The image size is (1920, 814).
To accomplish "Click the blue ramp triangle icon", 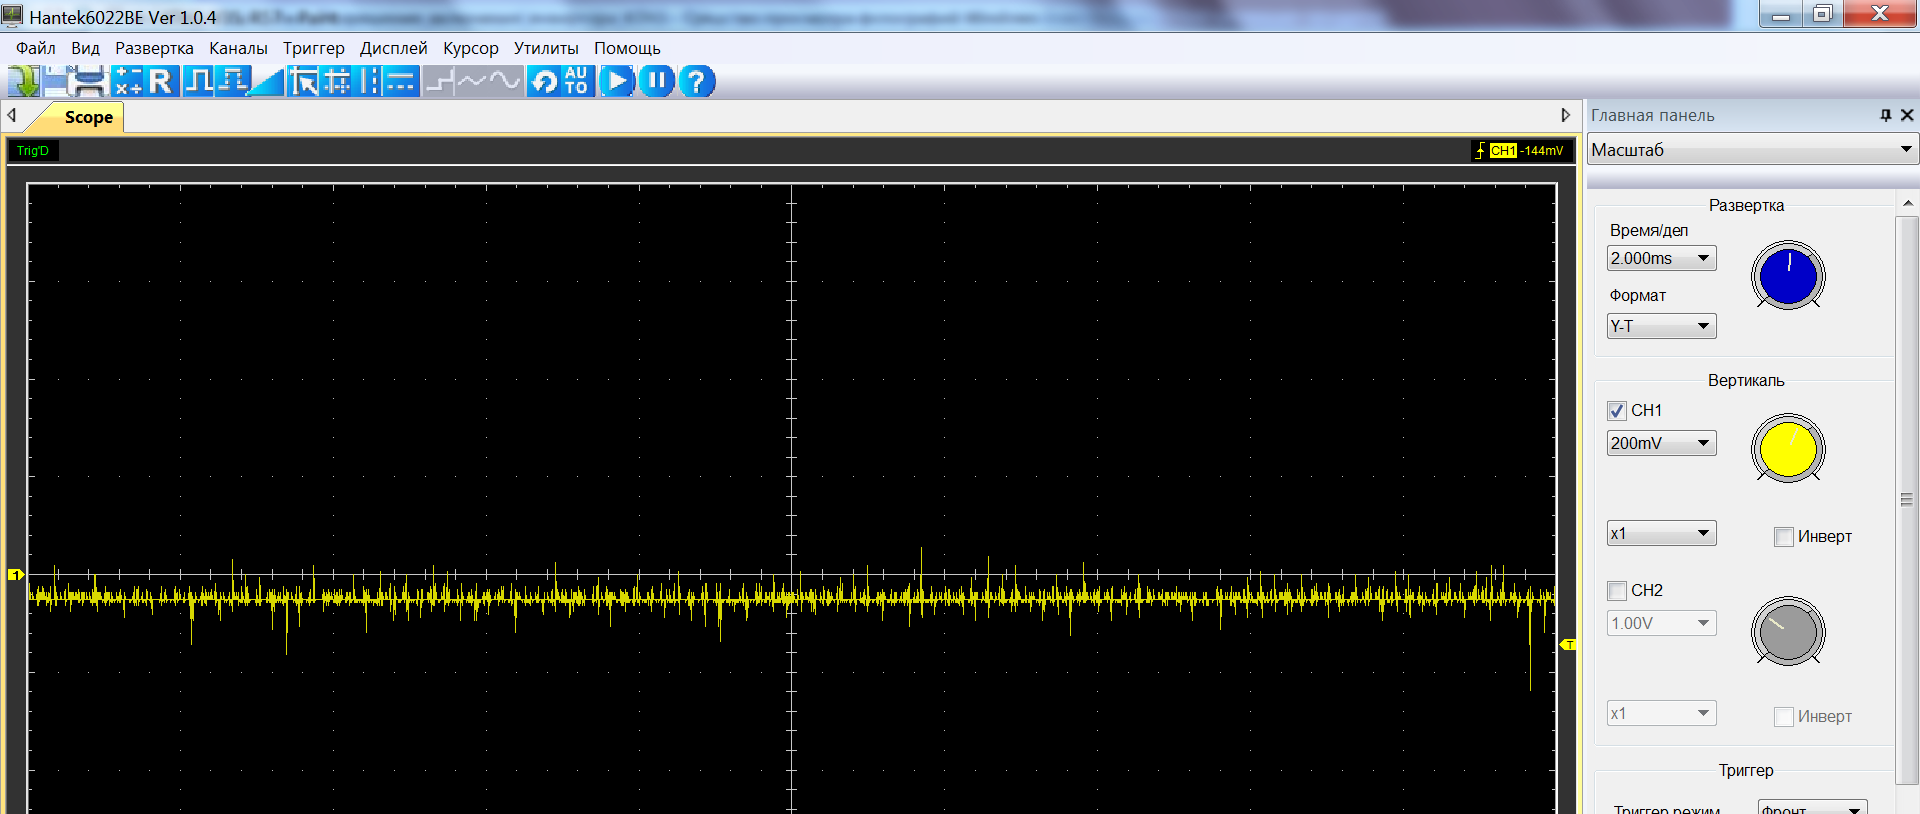I will [267, 81].
